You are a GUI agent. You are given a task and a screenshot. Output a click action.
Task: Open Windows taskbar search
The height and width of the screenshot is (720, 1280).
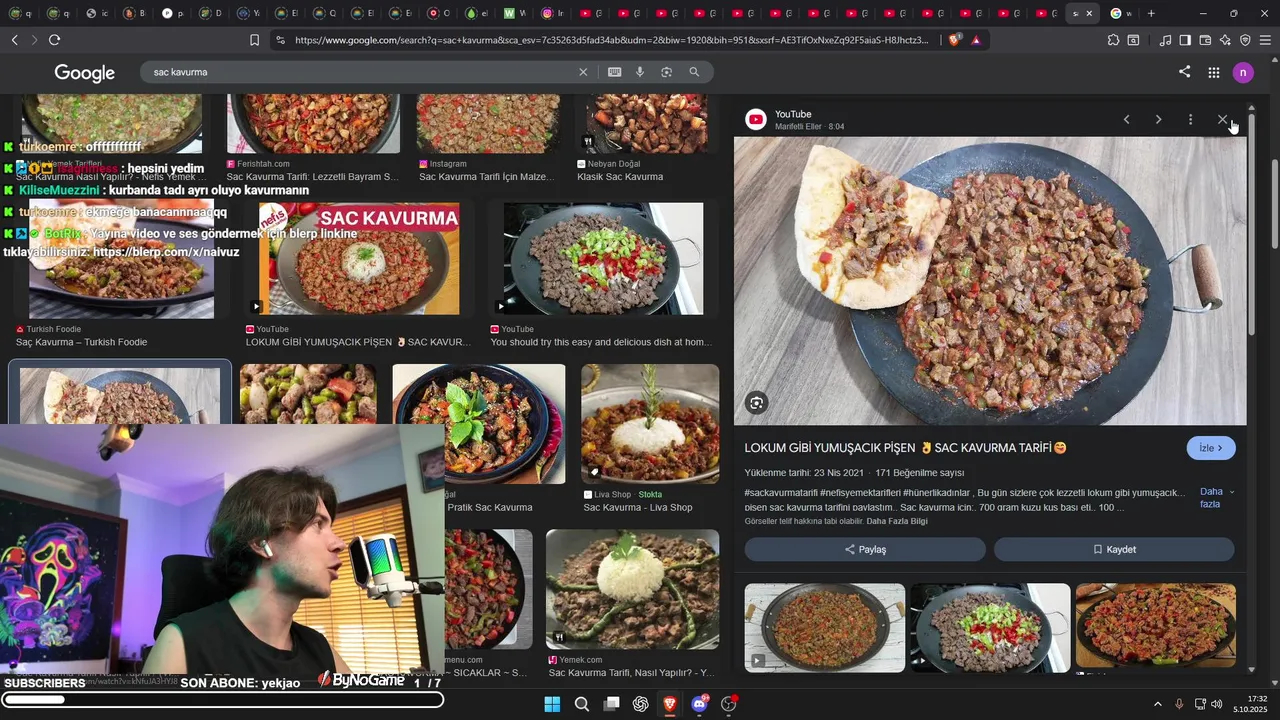[x=581, y=704]
